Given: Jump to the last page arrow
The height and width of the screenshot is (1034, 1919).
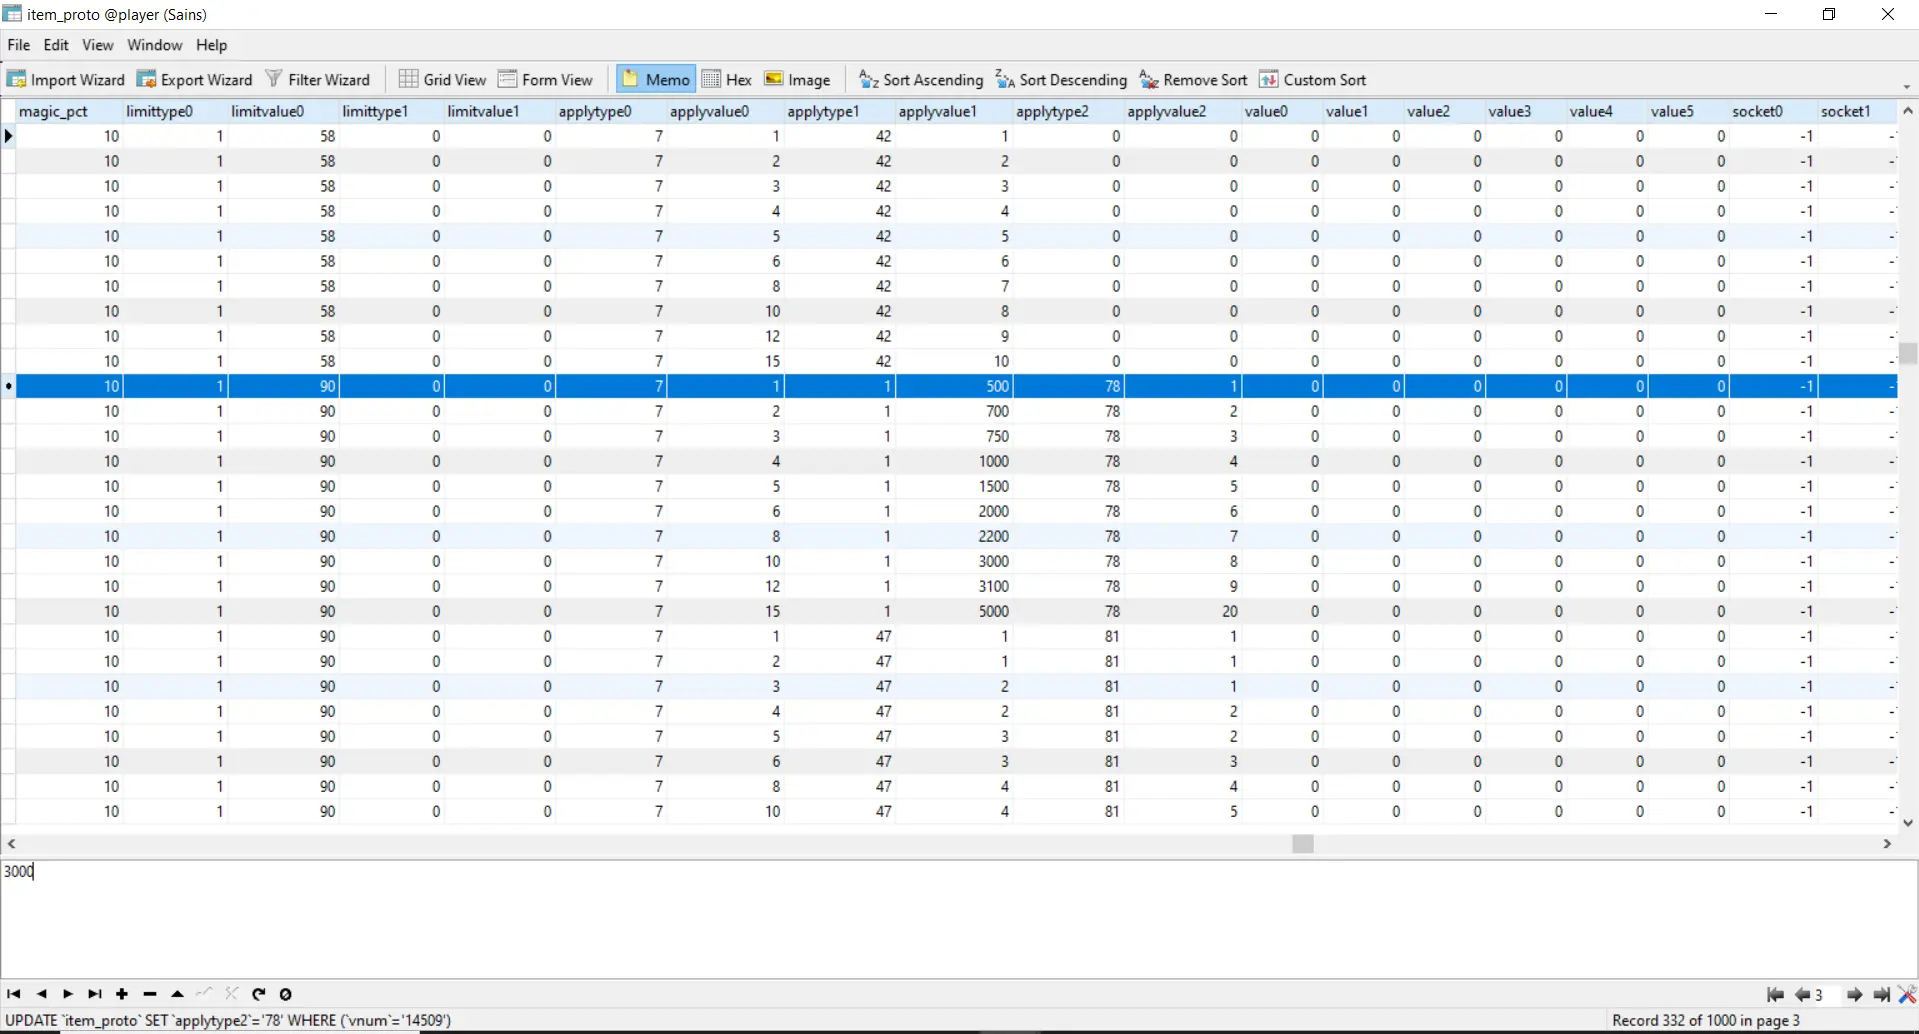Looking at the screenshot, I should point(1881,995).
